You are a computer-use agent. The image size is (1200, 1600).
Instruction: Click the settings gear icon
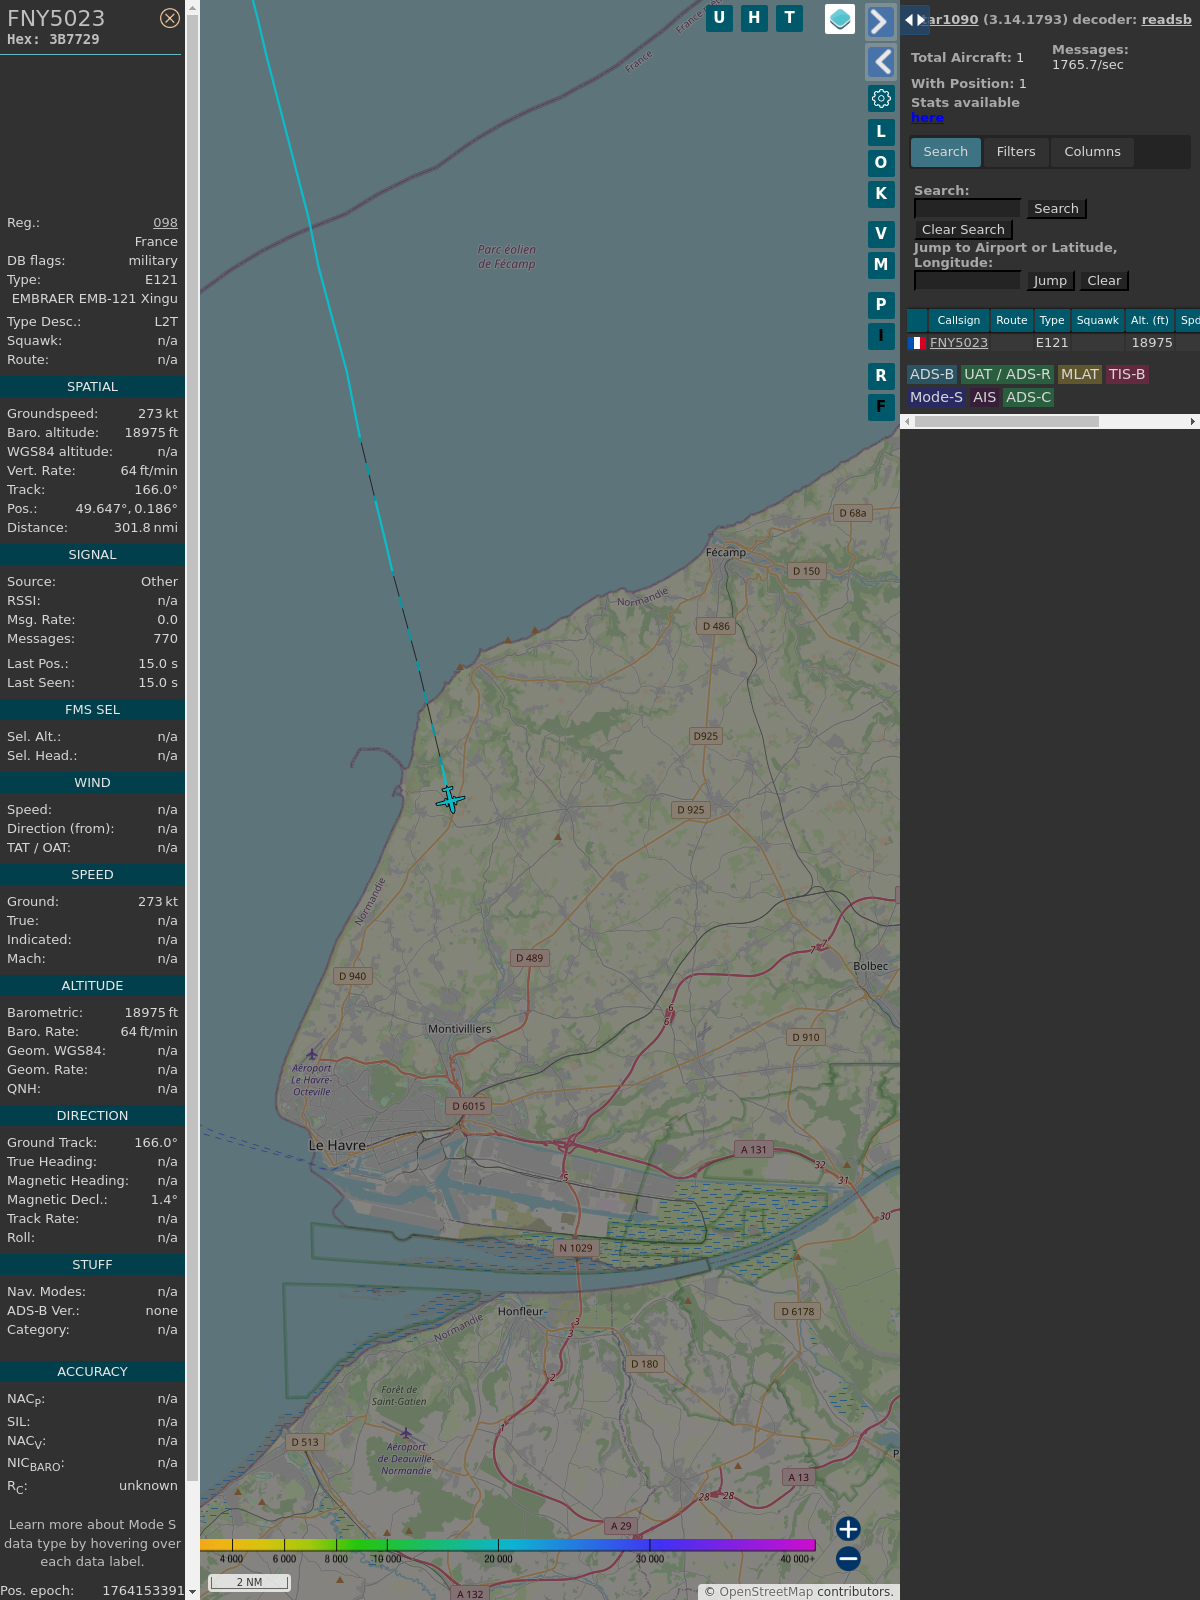(x=881, y=98)
